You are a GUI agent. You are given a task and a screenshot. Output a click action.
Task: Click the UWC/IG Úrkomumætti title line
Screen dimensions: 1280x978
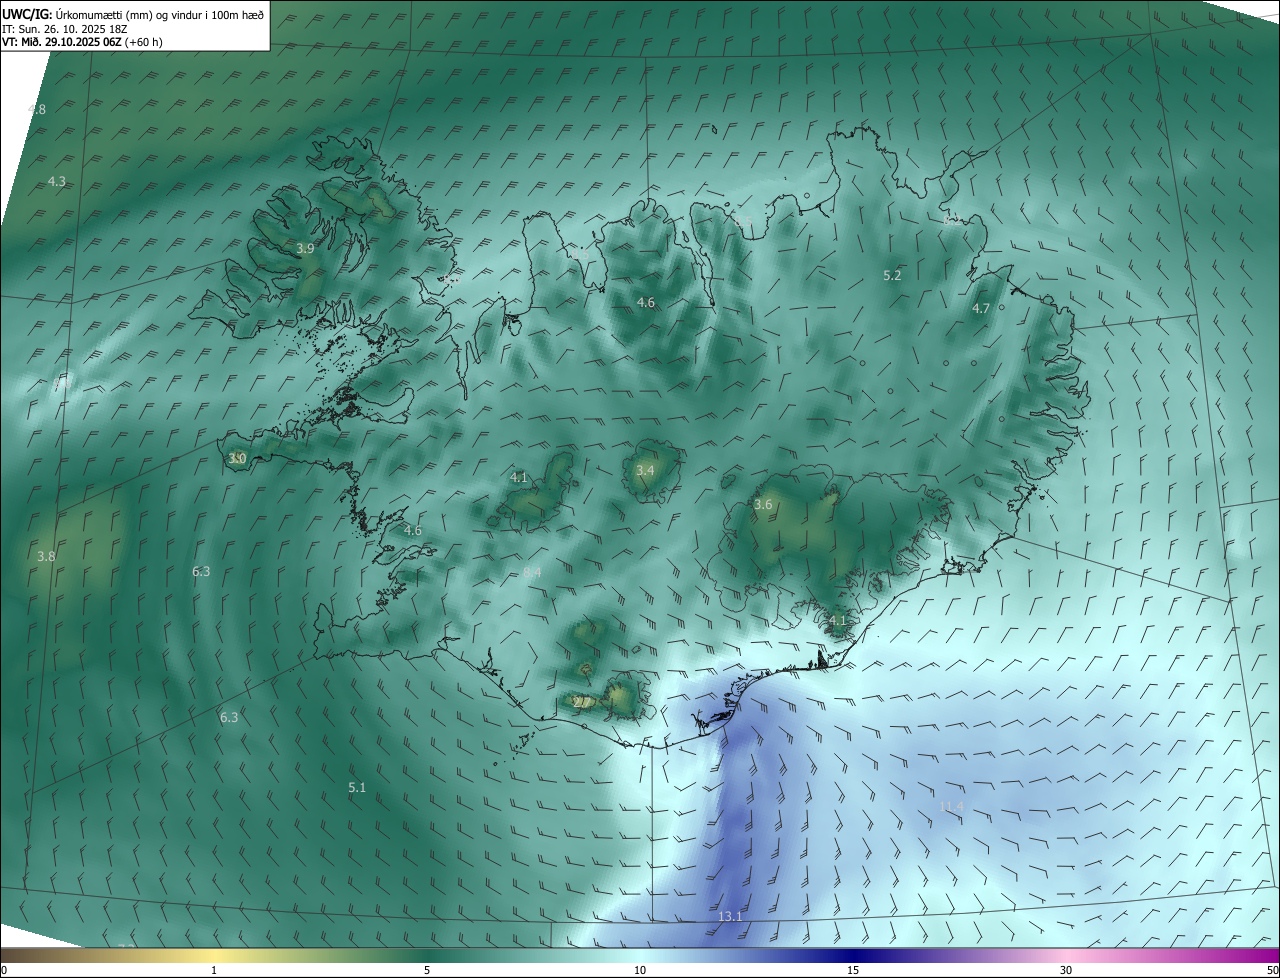click(x=133, y=14)
